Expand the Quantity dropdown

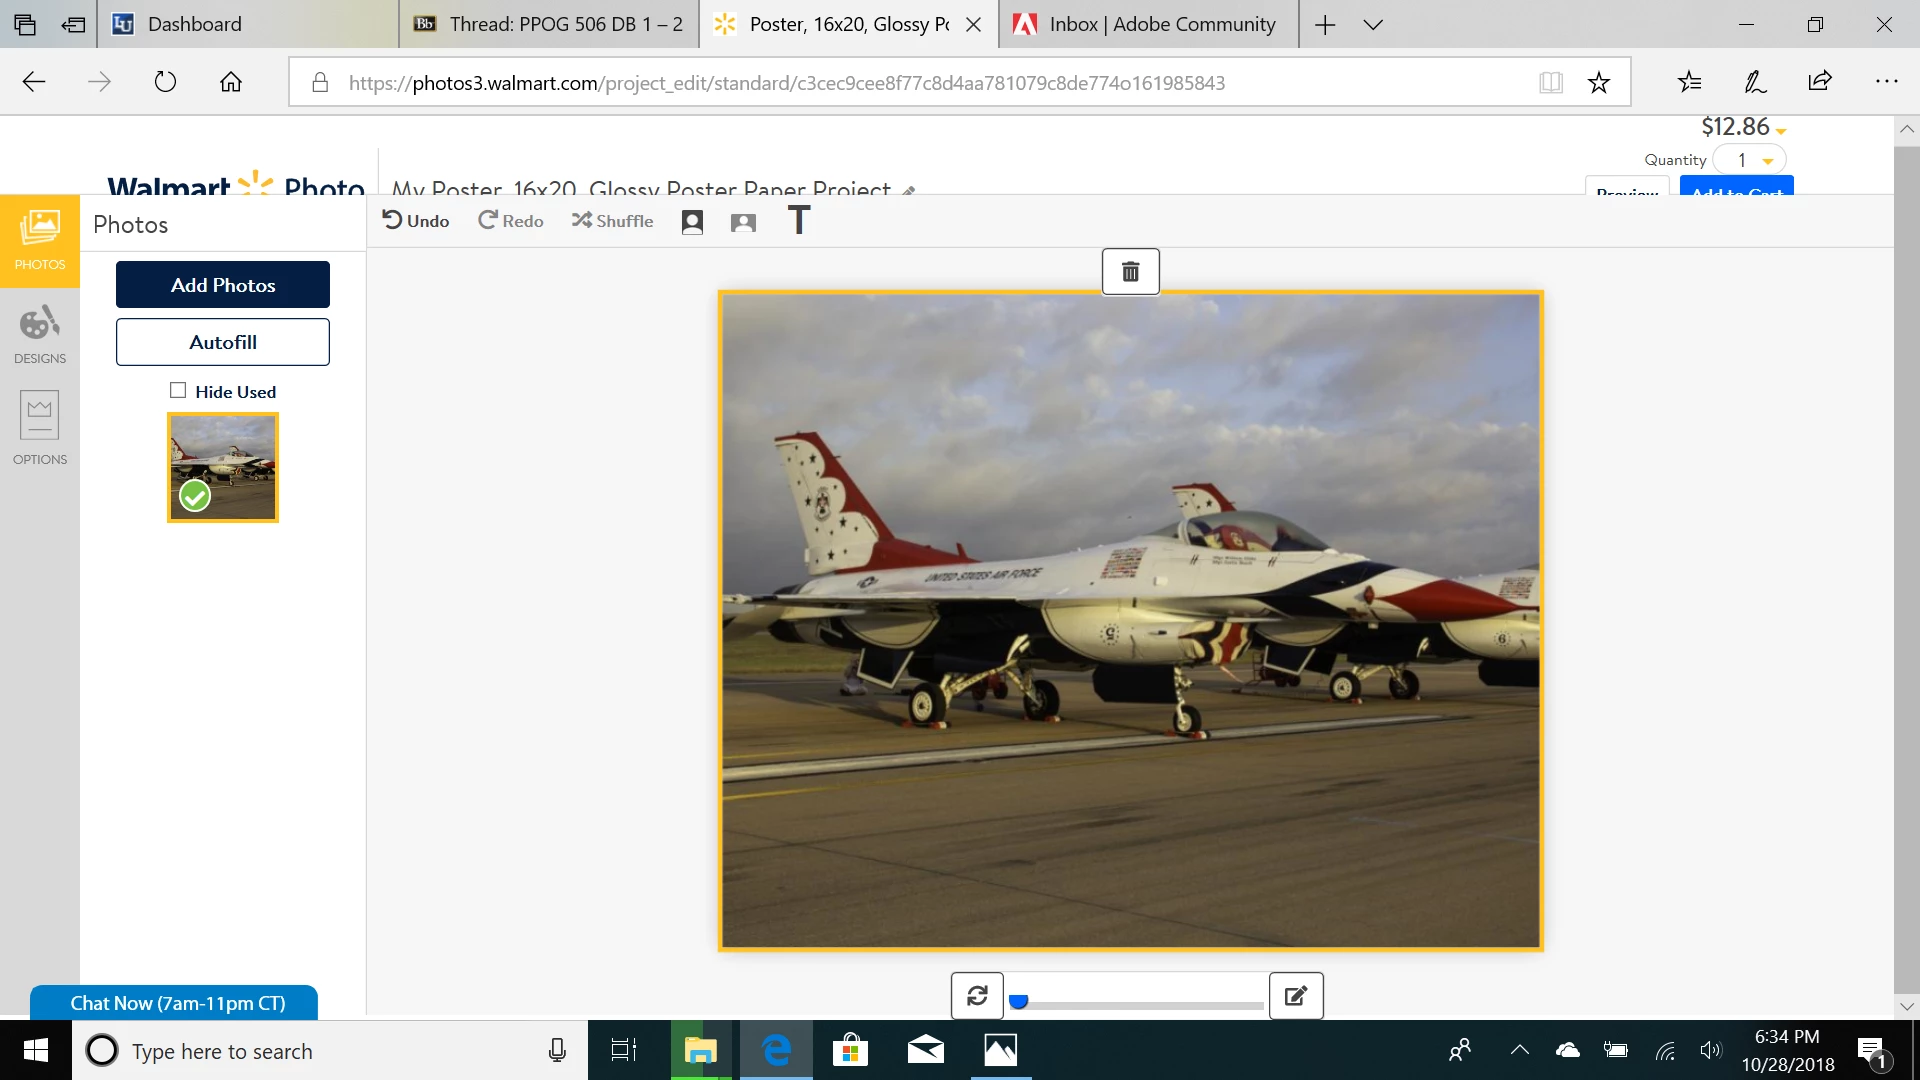(x=1767, y=161)
